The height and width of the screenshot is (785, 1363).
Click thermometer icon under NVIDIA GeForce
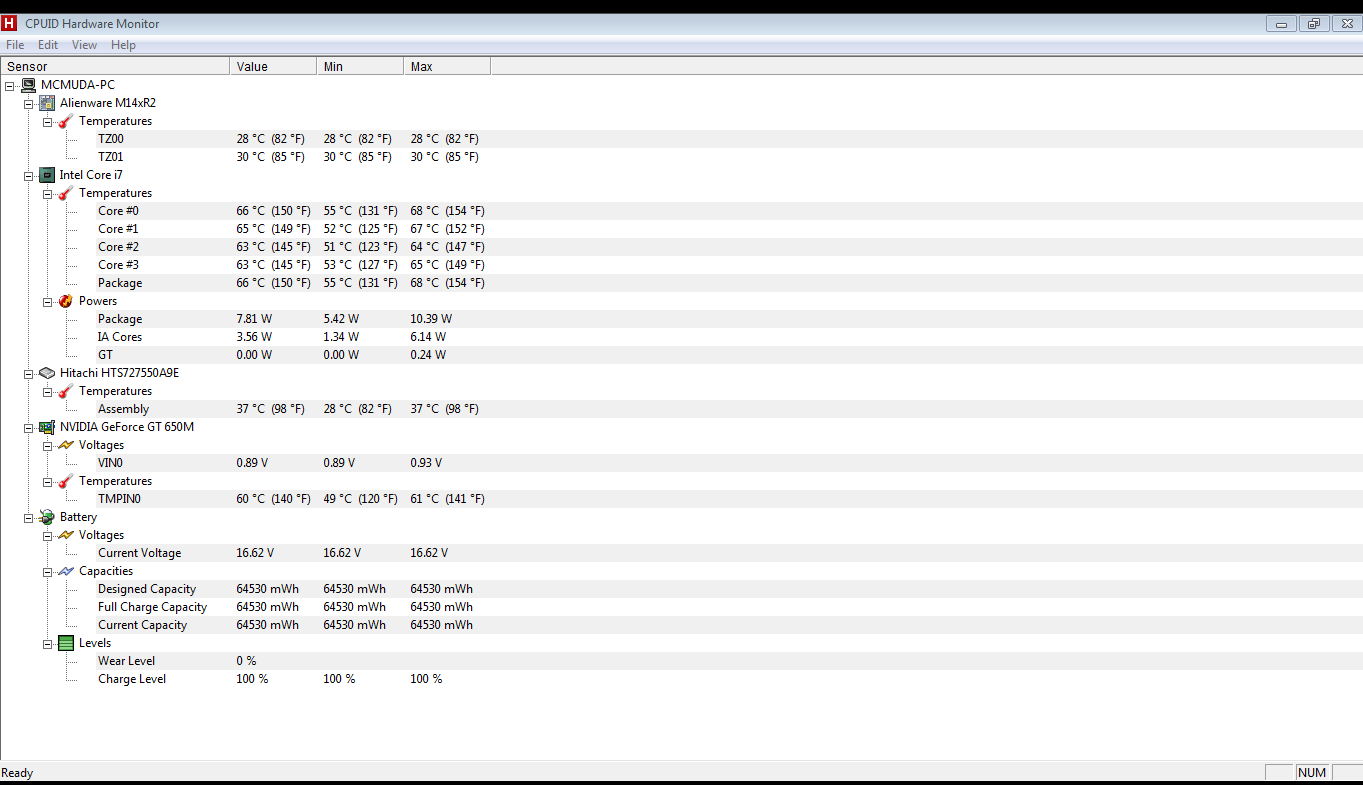(66, 481)
